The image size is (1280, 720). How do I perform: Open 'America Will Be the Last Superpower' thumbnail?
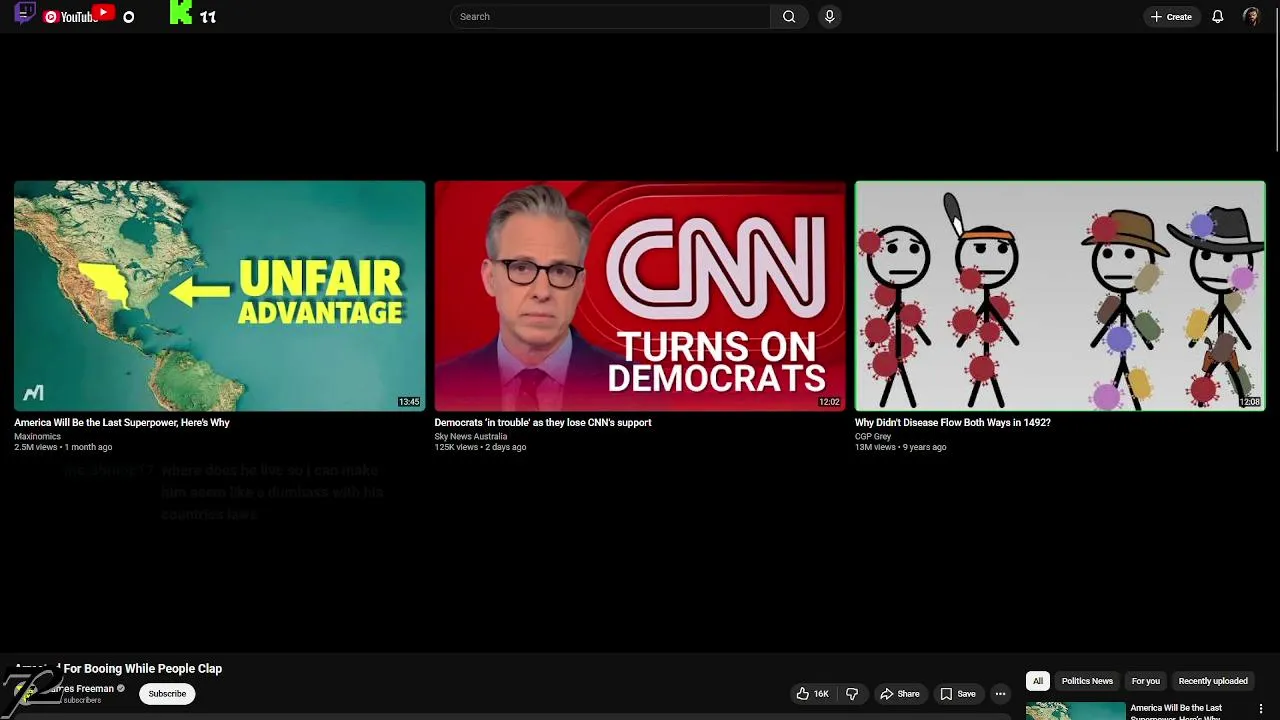[x=220, y=295]
